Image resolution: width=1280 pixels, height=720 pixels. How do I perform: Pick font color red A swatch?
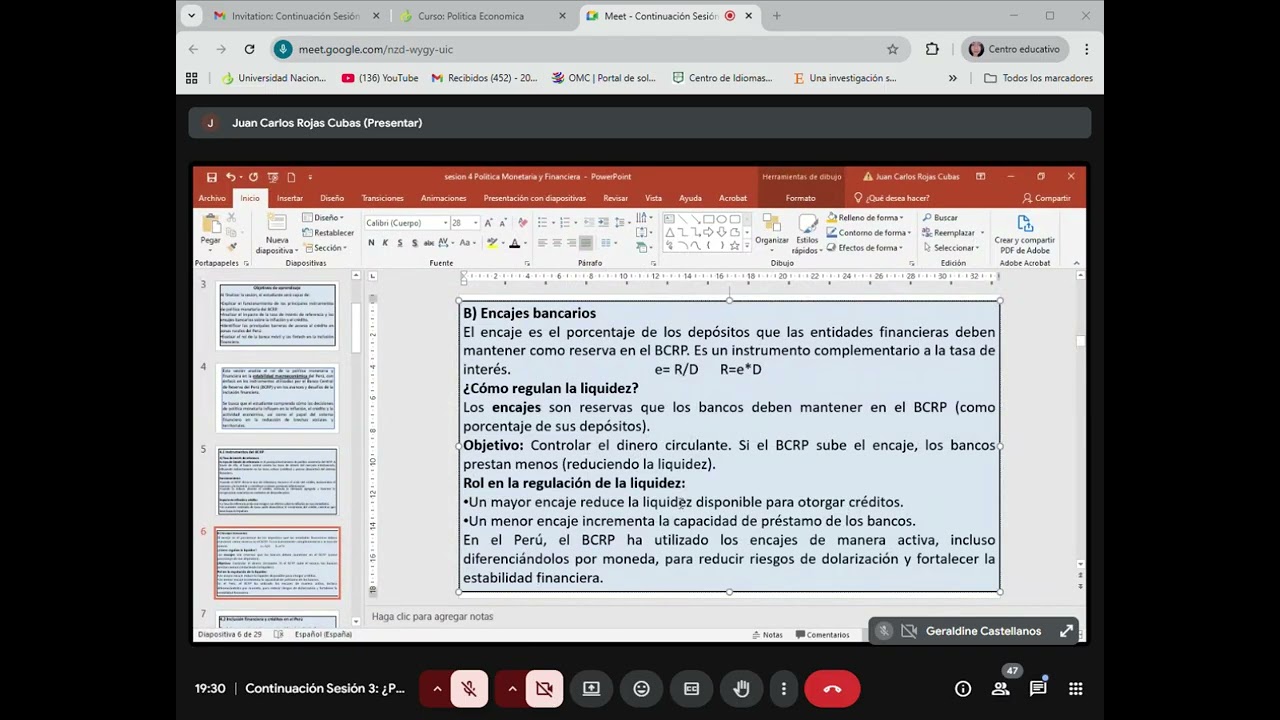point(514,243)
